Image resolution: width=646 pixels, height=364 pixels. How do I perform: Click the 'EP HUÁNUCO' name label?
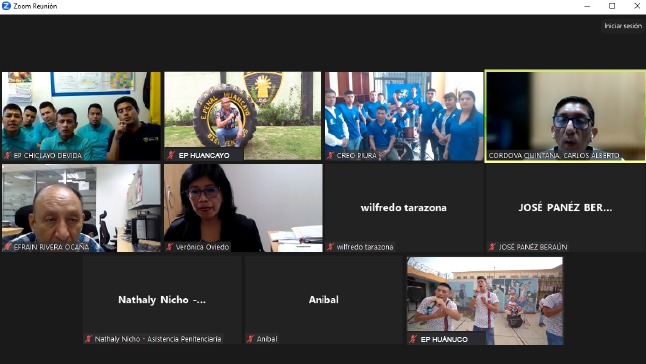tap(444, 339)
